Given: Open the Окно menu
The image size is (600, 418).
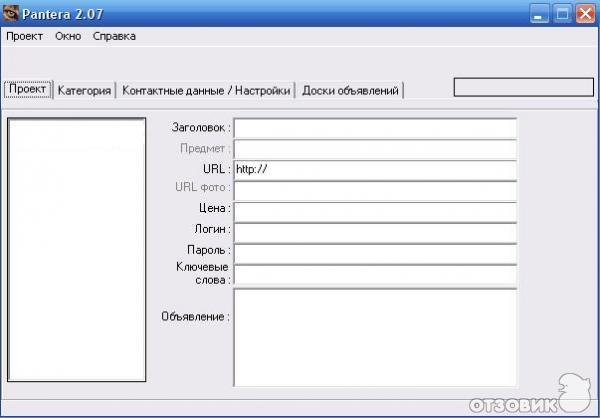Looking at the screenshot, I should (x=68, y=36).
